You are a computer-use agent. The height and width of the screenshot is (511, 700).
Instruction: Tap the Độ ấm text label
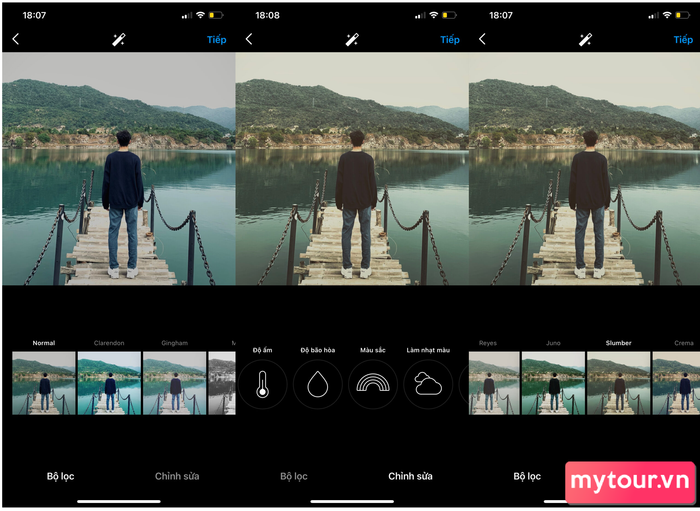[262, 350]
